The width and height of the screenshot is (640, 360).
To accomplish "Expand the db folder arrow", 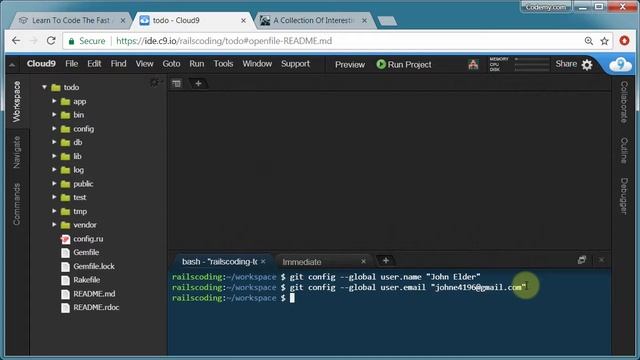I will tap(54, 142).
